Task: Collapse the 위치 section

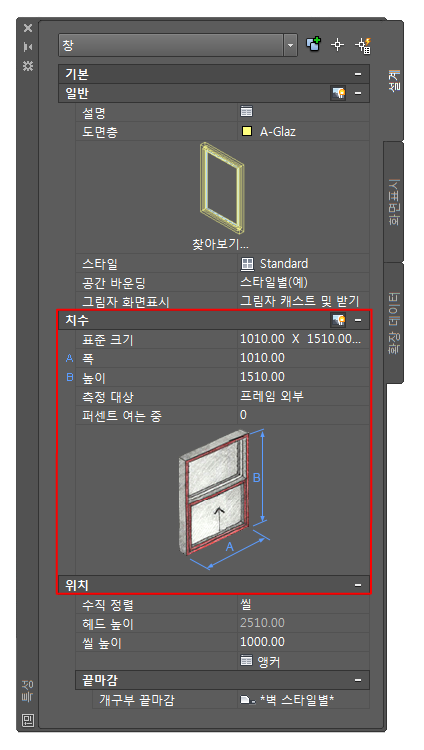Action: [358, 585]
